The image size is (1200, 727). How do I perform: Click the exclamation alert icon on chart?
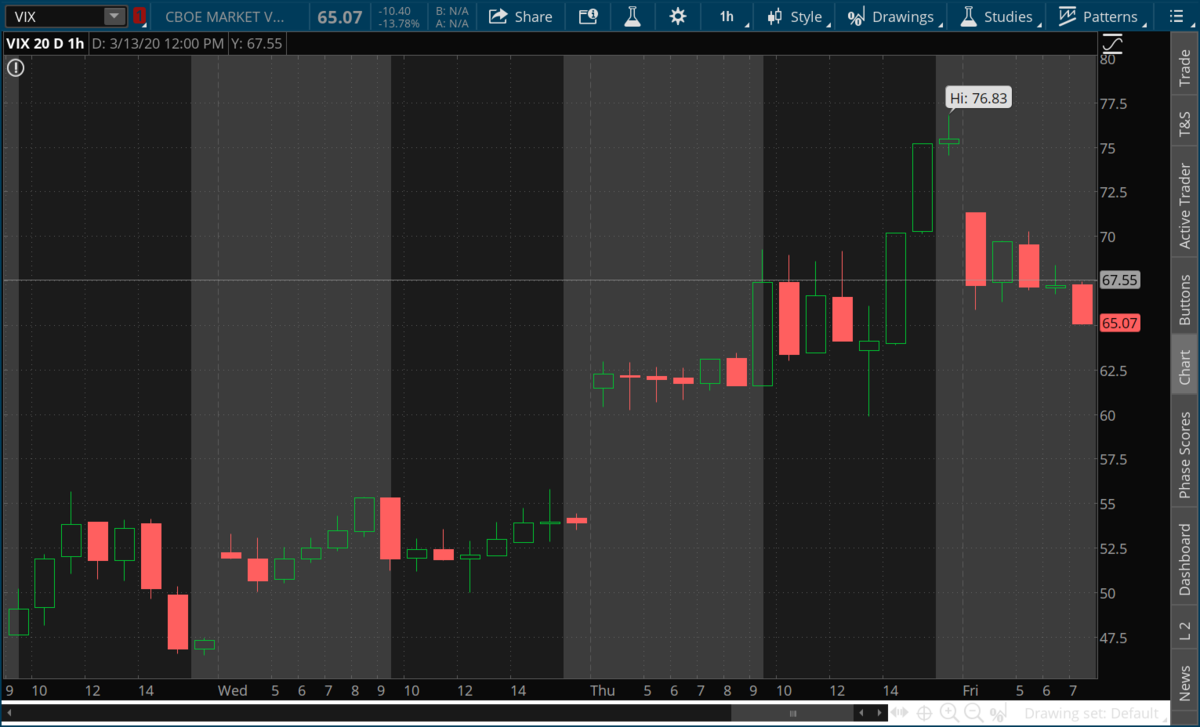(x=15, y=68)
